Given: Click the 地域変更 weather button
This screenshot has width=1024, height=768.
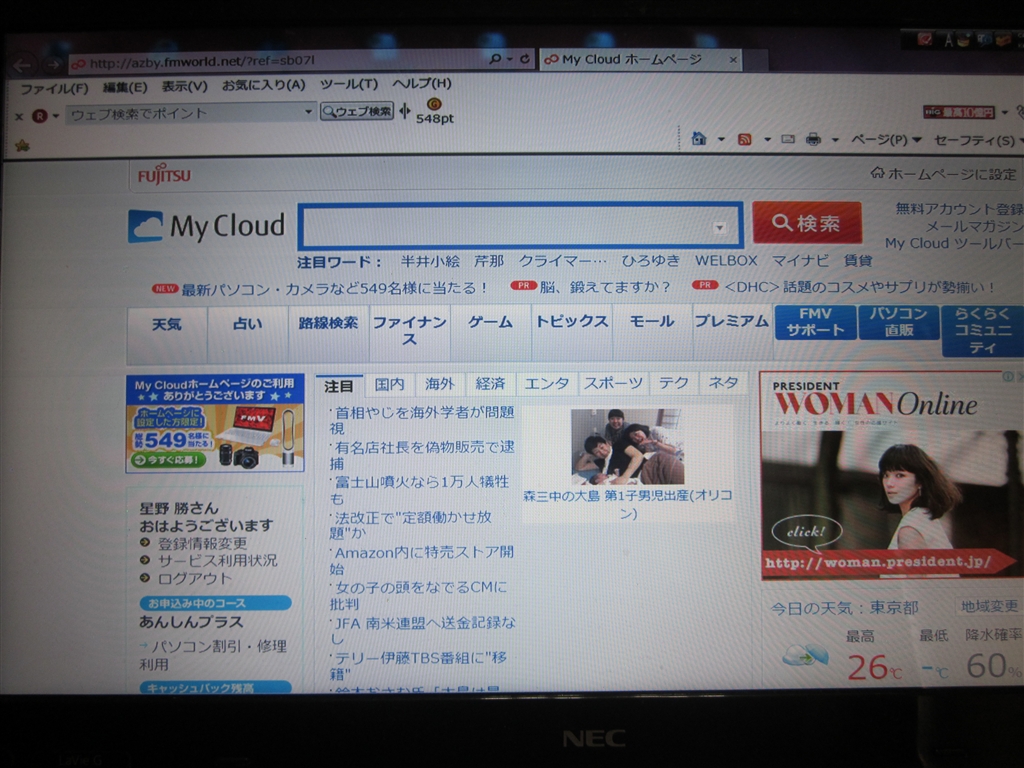Looking at the screenshot, I should (x=989, y=606).
